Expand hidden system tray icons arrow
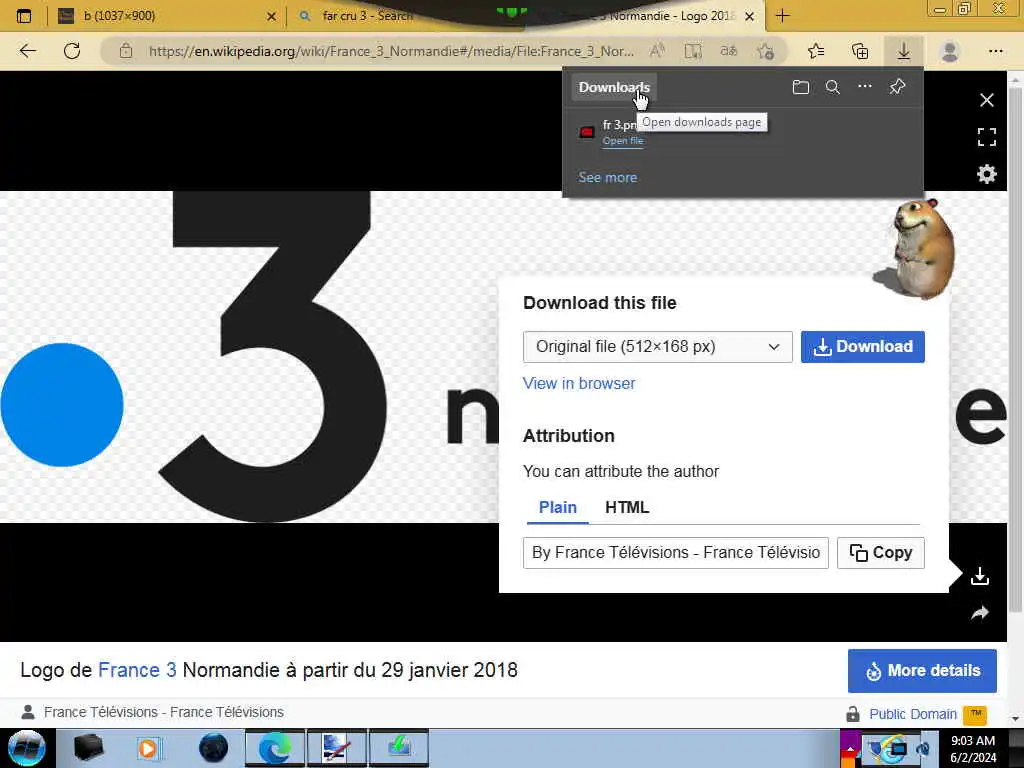 coord(850,748)
